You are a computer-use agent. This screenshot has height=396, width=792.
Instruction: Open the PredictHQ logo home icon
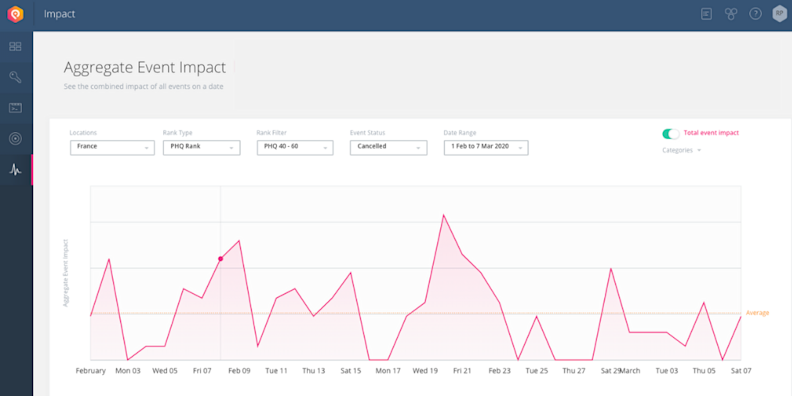point(15,14)
